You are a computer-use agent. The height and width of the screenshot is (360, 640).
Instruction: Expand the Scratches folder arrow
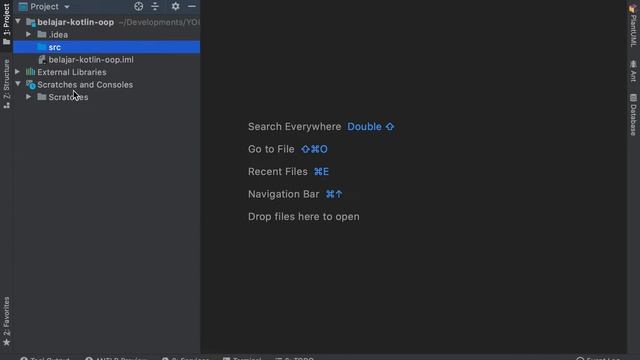pyautogui.click(x=29, y=97)
